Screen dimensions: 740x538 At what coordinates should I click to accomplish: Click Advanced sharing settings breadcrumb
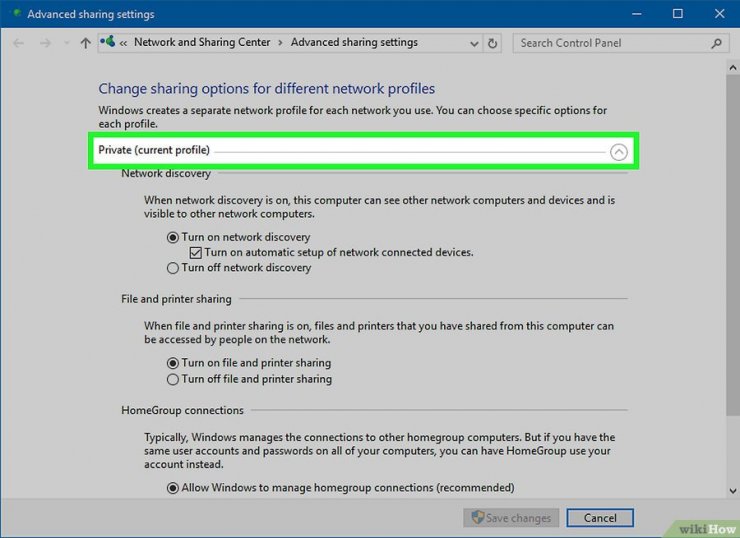tap(354, 43)
